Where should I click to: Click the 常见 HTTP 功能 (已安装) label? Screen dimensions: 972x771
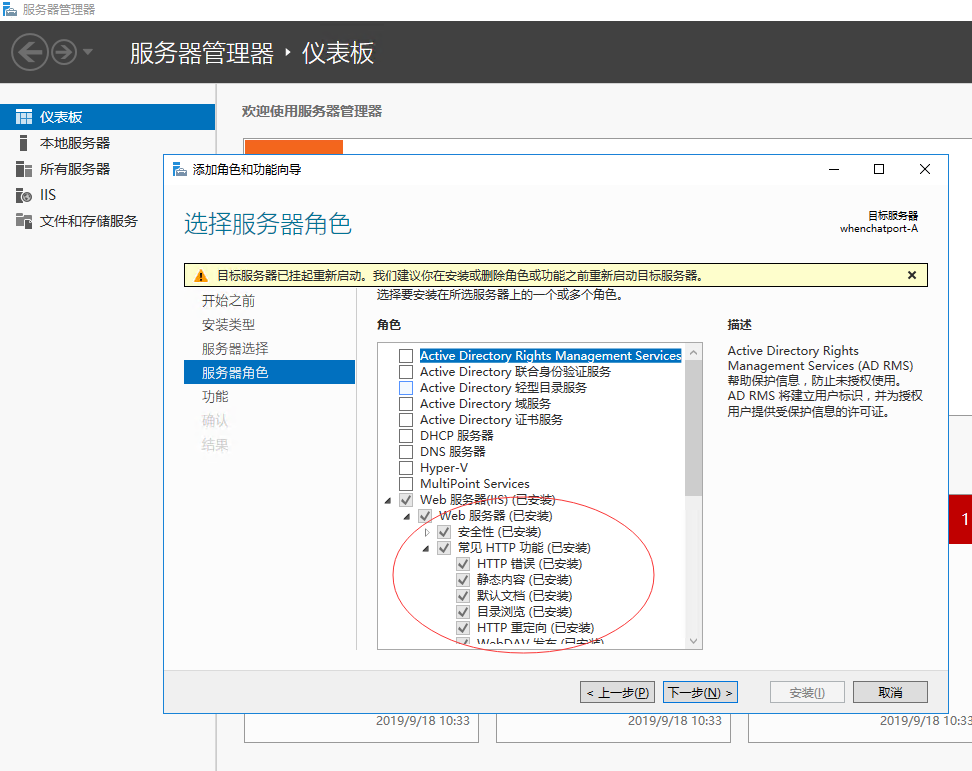coord(524,549)
